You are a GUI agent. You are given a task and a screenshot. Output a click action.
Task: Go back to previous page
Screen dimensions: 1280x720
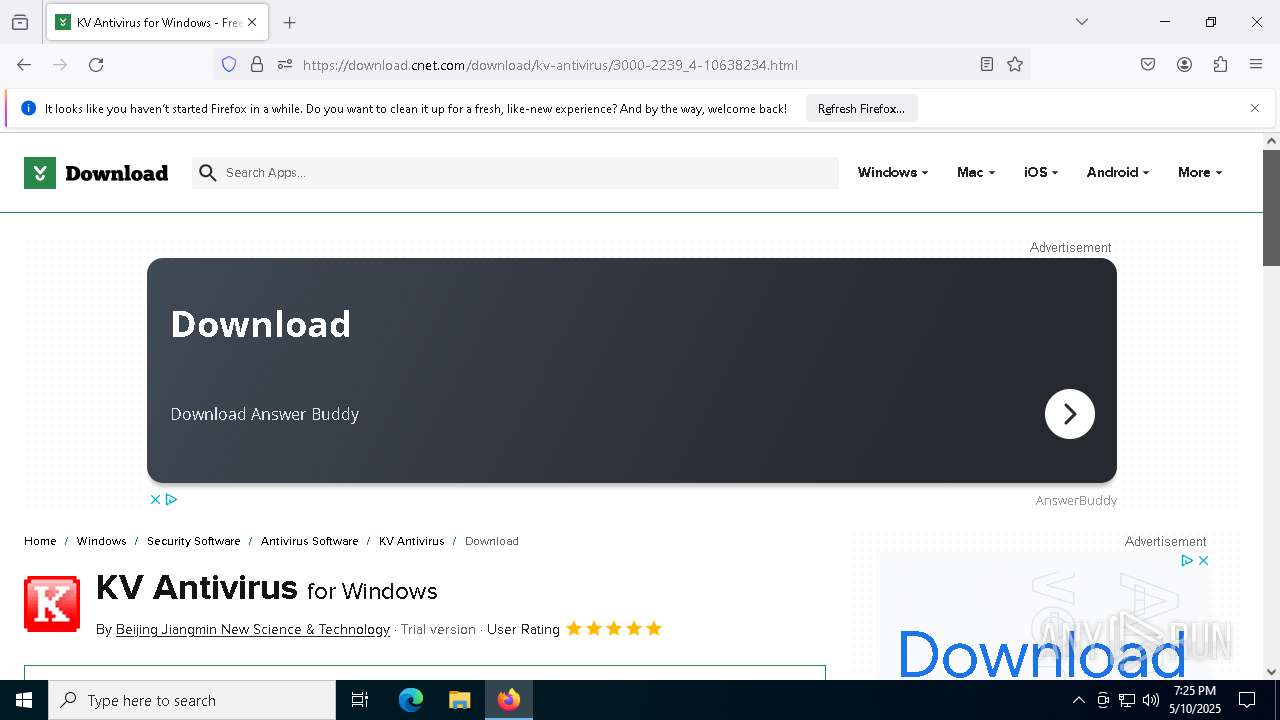pos(24,65)
